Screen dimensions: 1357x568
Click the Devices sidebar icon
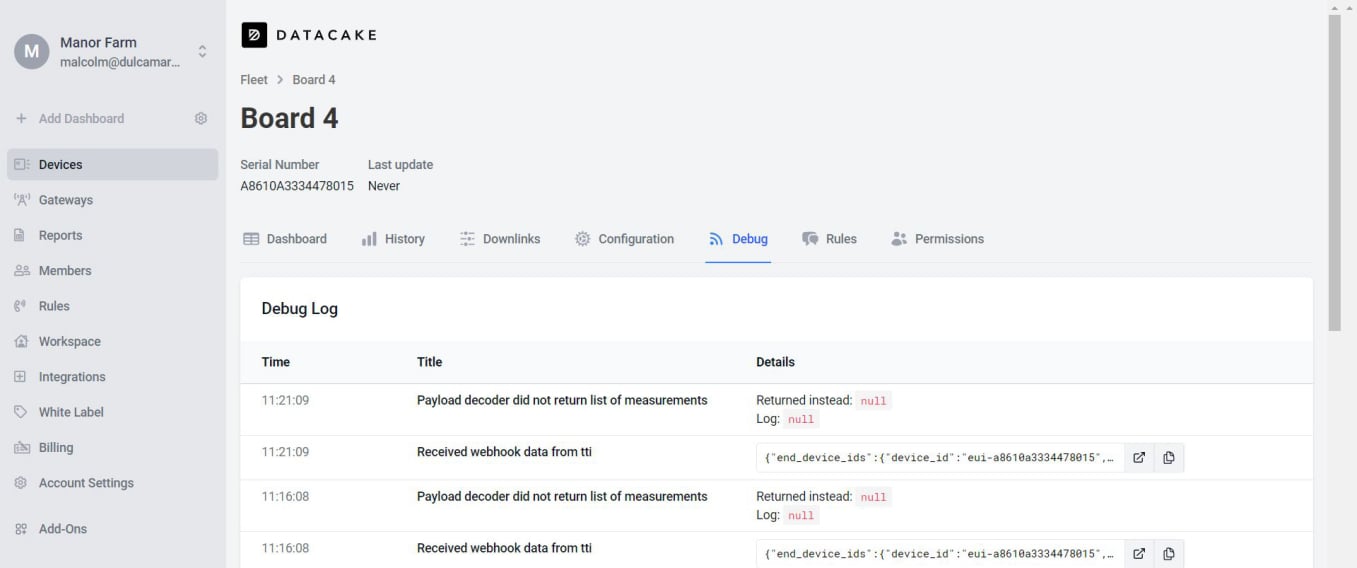click(21, 164)
